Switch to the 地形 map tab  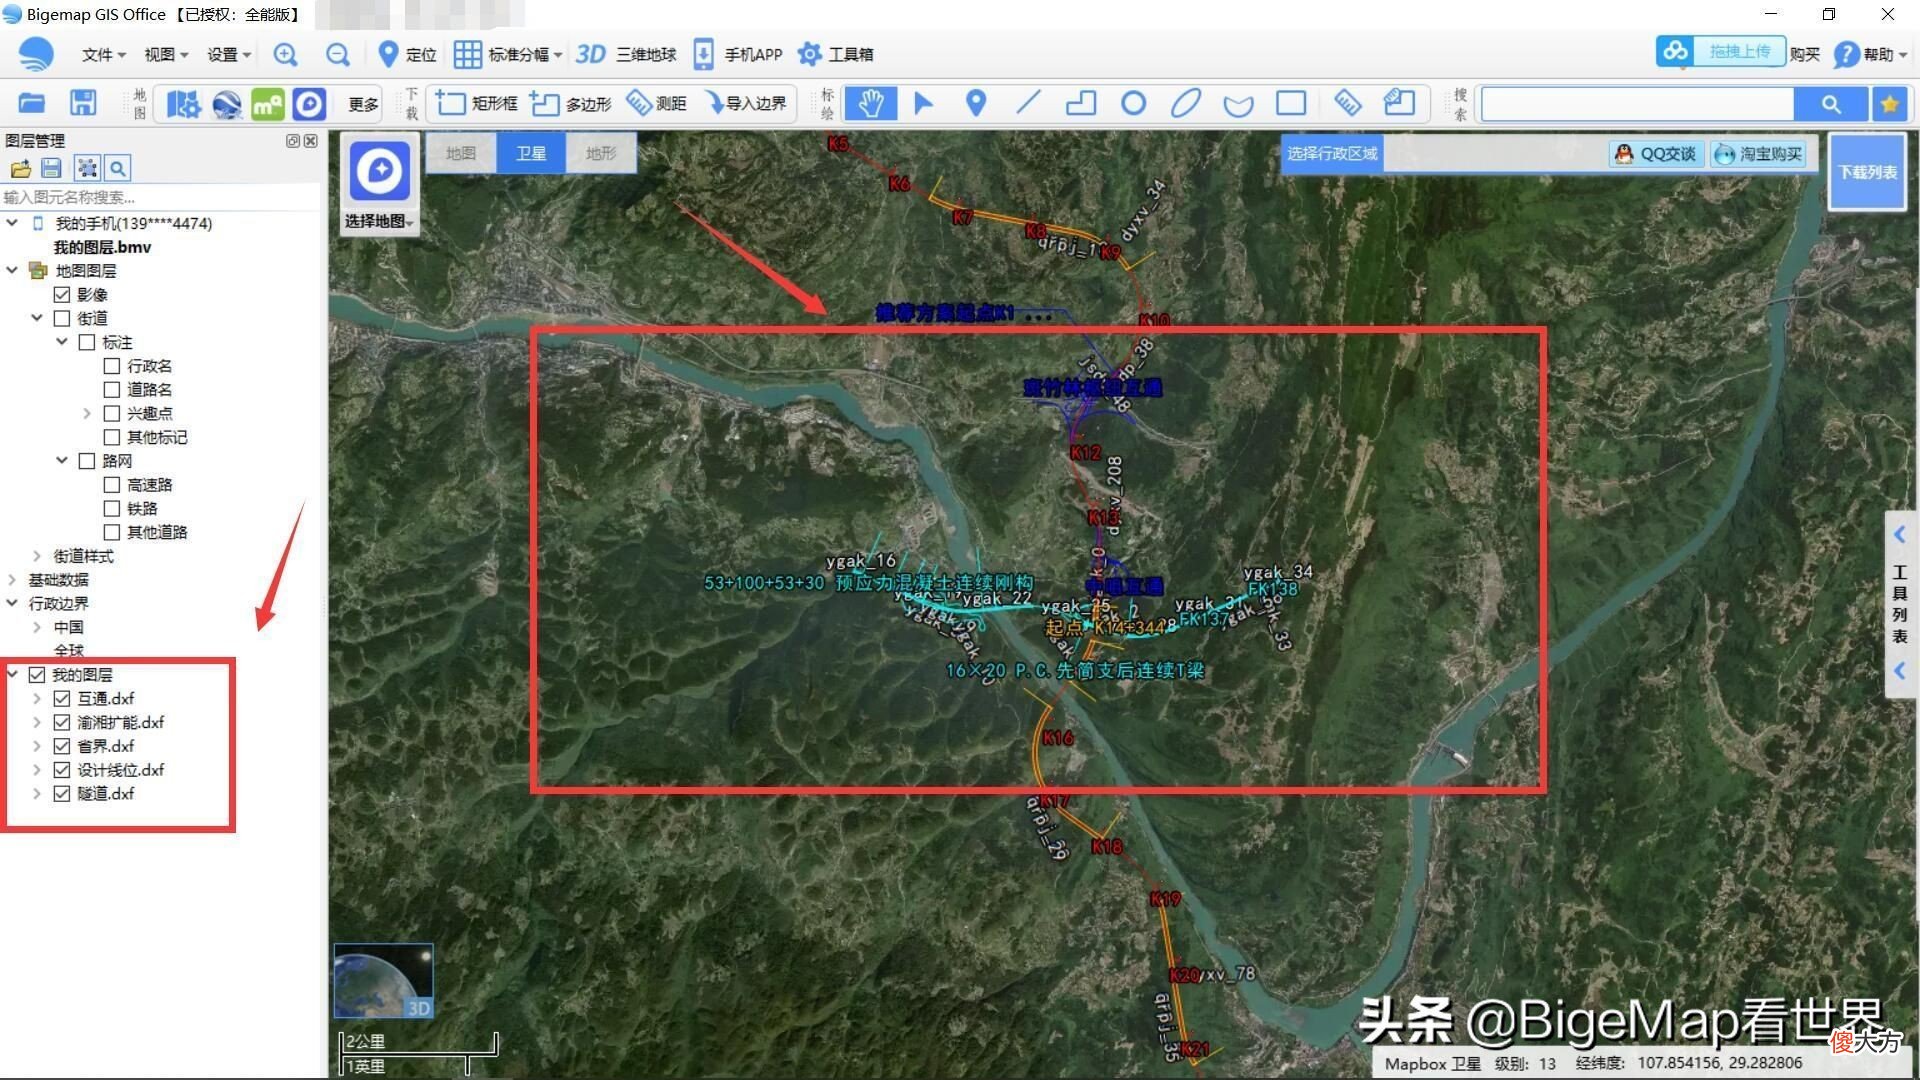[601, 153]
